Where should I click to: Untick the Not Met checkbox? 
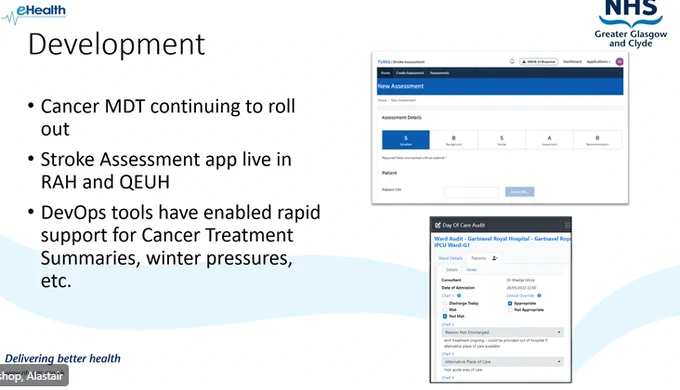coord(445,316)
